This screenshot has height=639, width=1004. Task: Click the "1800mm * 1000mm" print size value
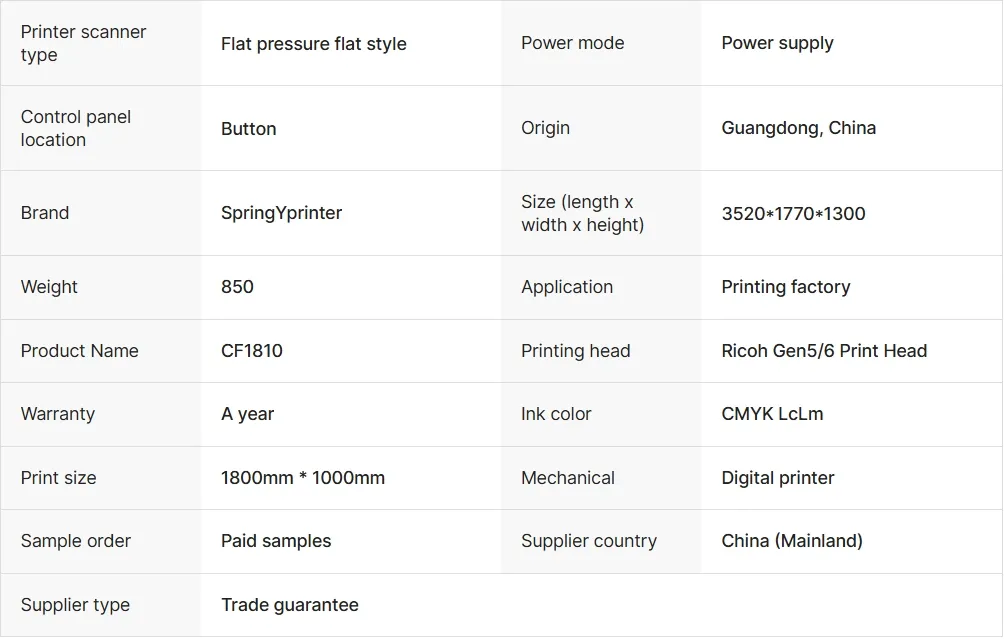coord(302,478)
